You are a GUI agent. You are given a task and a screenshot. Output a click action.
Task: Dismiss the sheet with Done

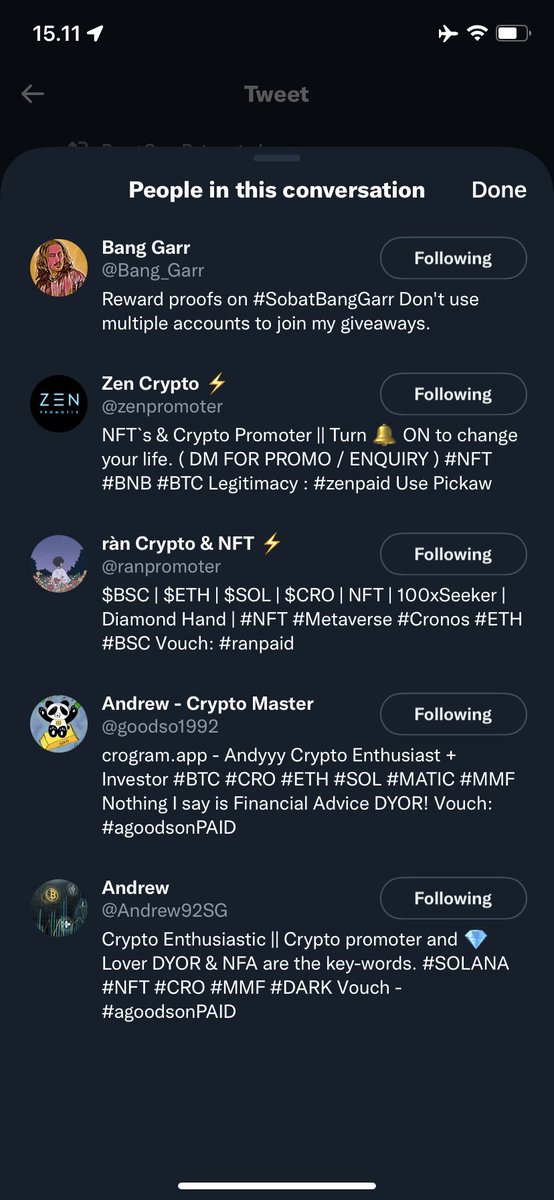tap(499, 190)
